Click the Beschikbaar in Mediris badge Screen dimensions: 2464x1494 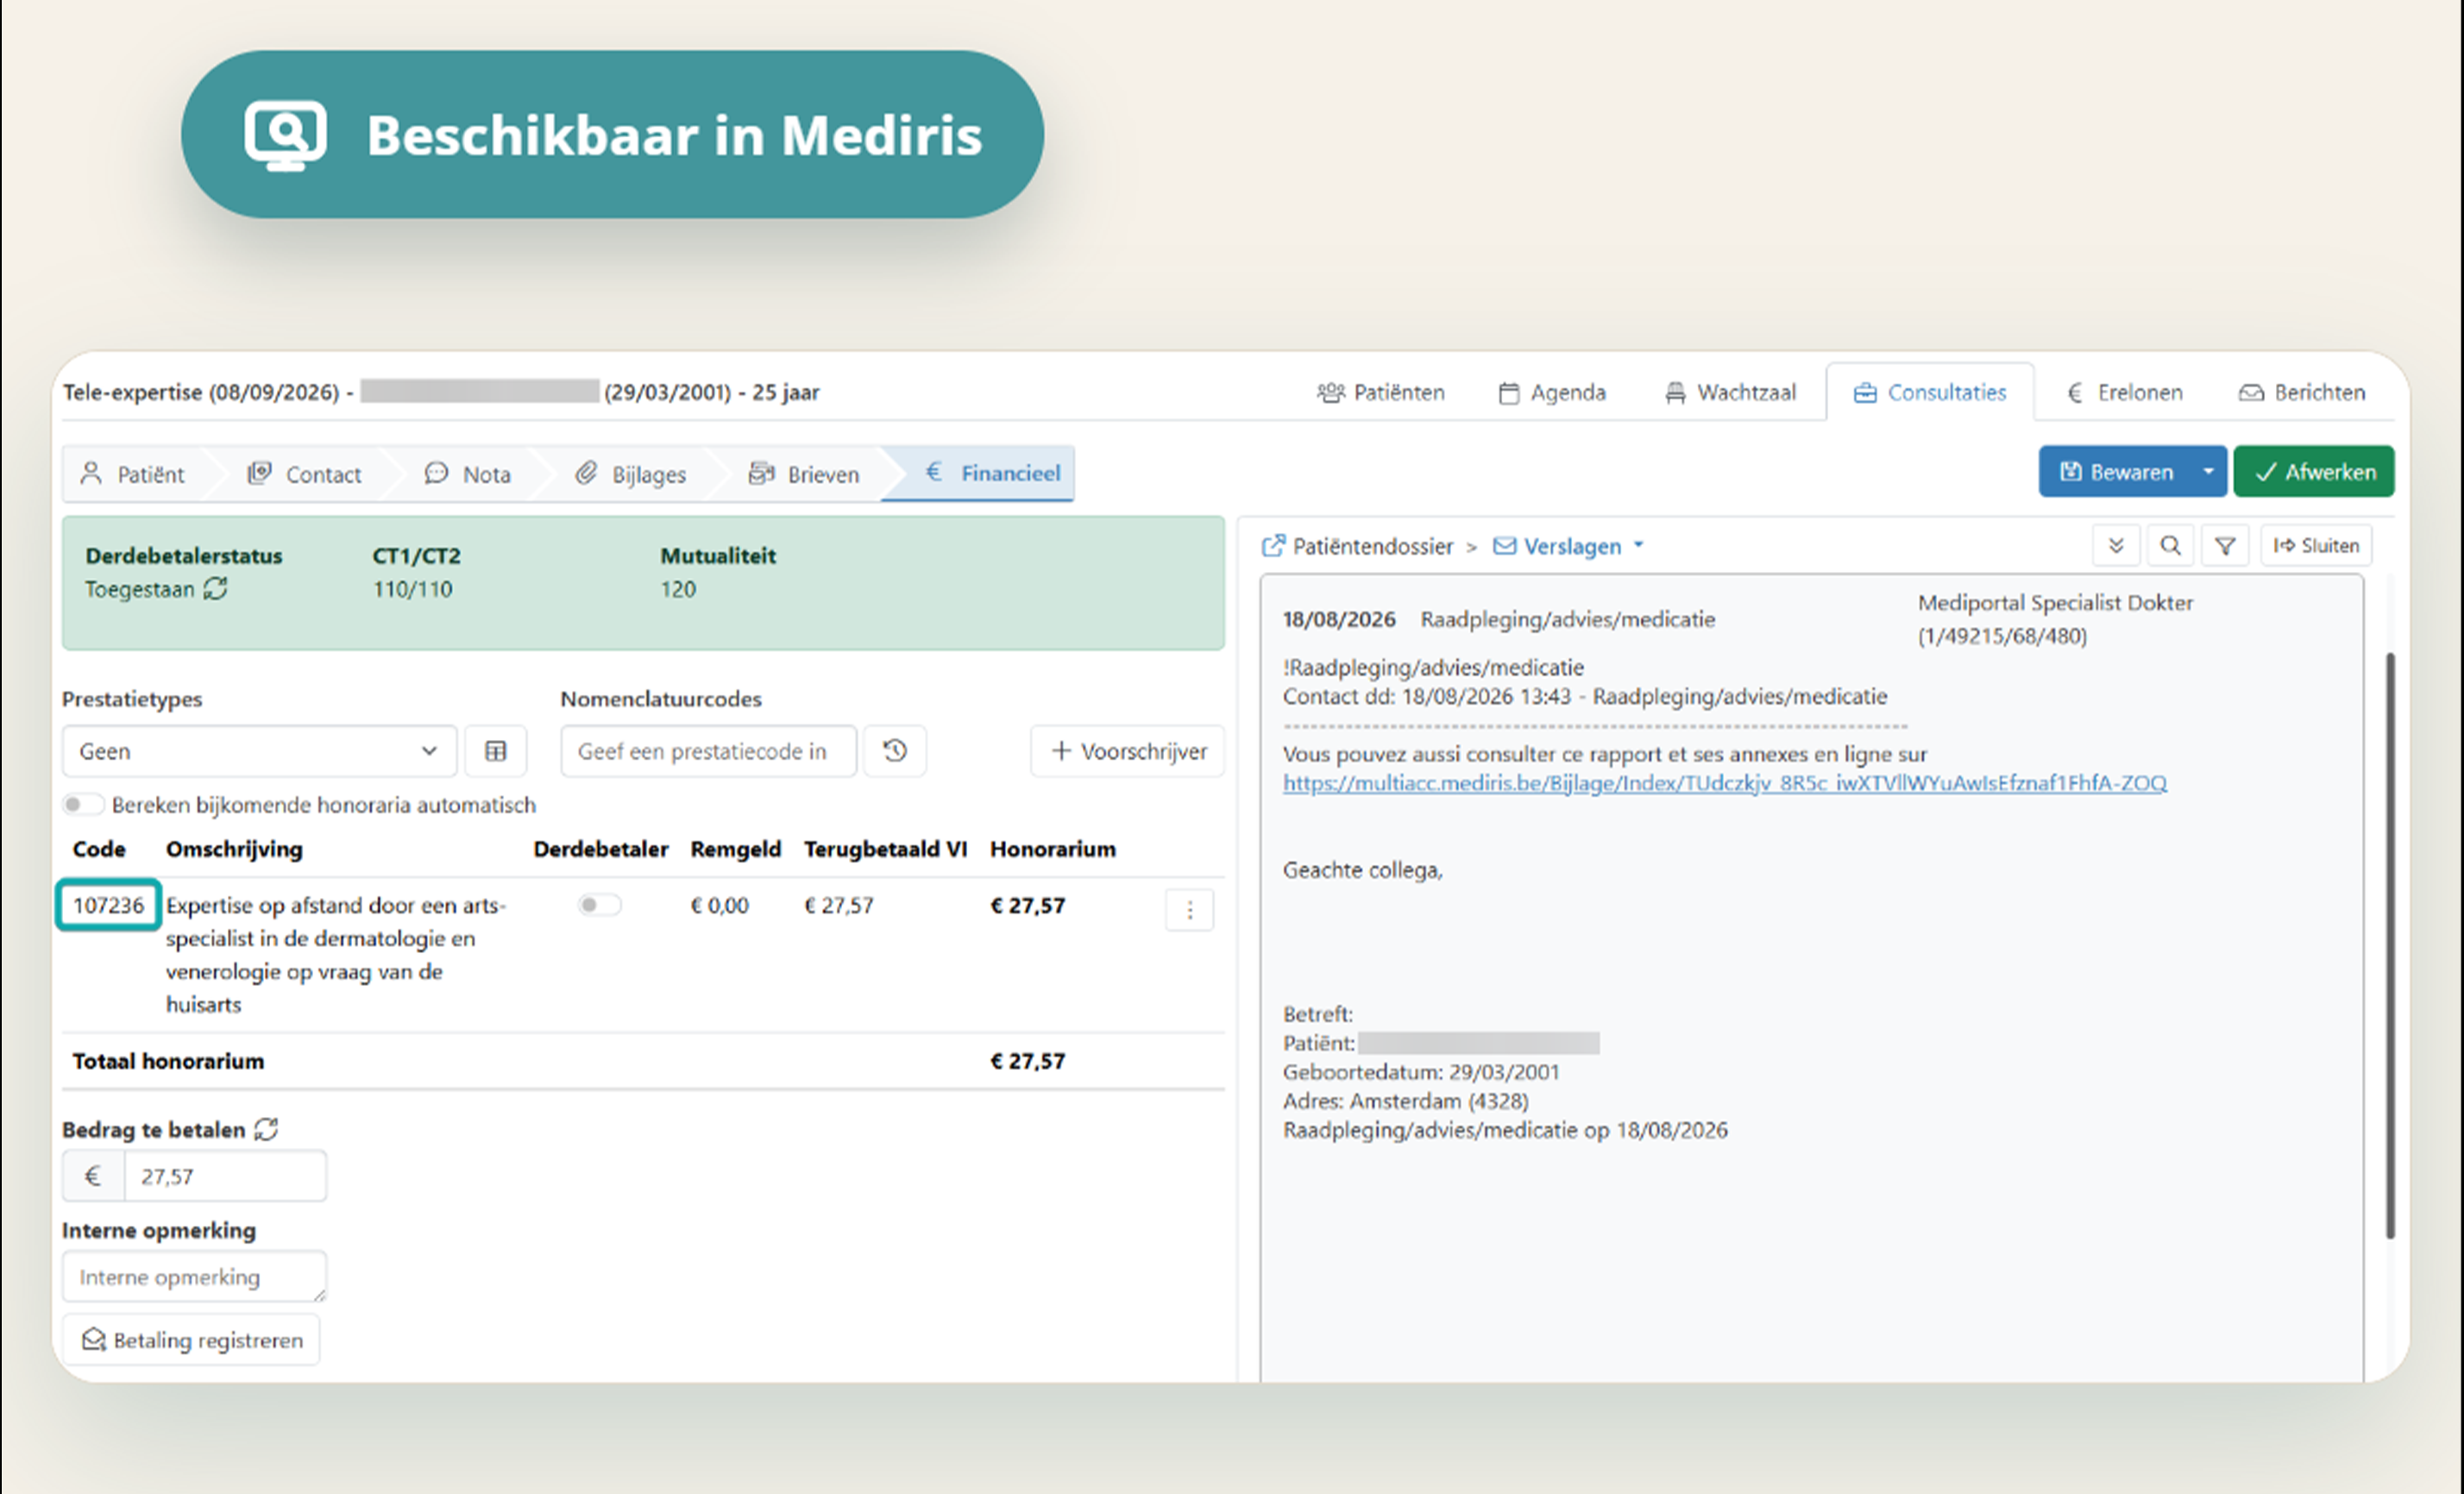click(x=612, y=135)
